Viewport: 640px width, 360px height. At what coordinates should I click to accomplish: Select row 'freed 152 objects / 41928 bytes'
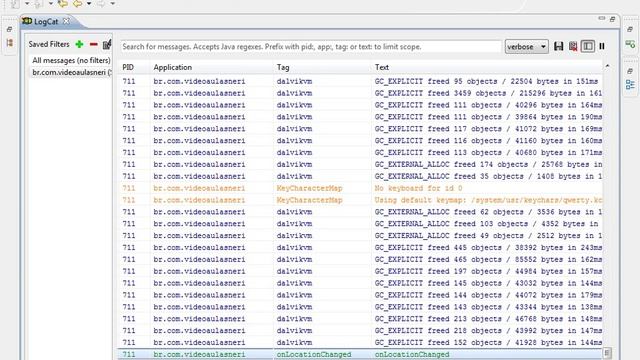pyautogui.click(x=360, y=342)
